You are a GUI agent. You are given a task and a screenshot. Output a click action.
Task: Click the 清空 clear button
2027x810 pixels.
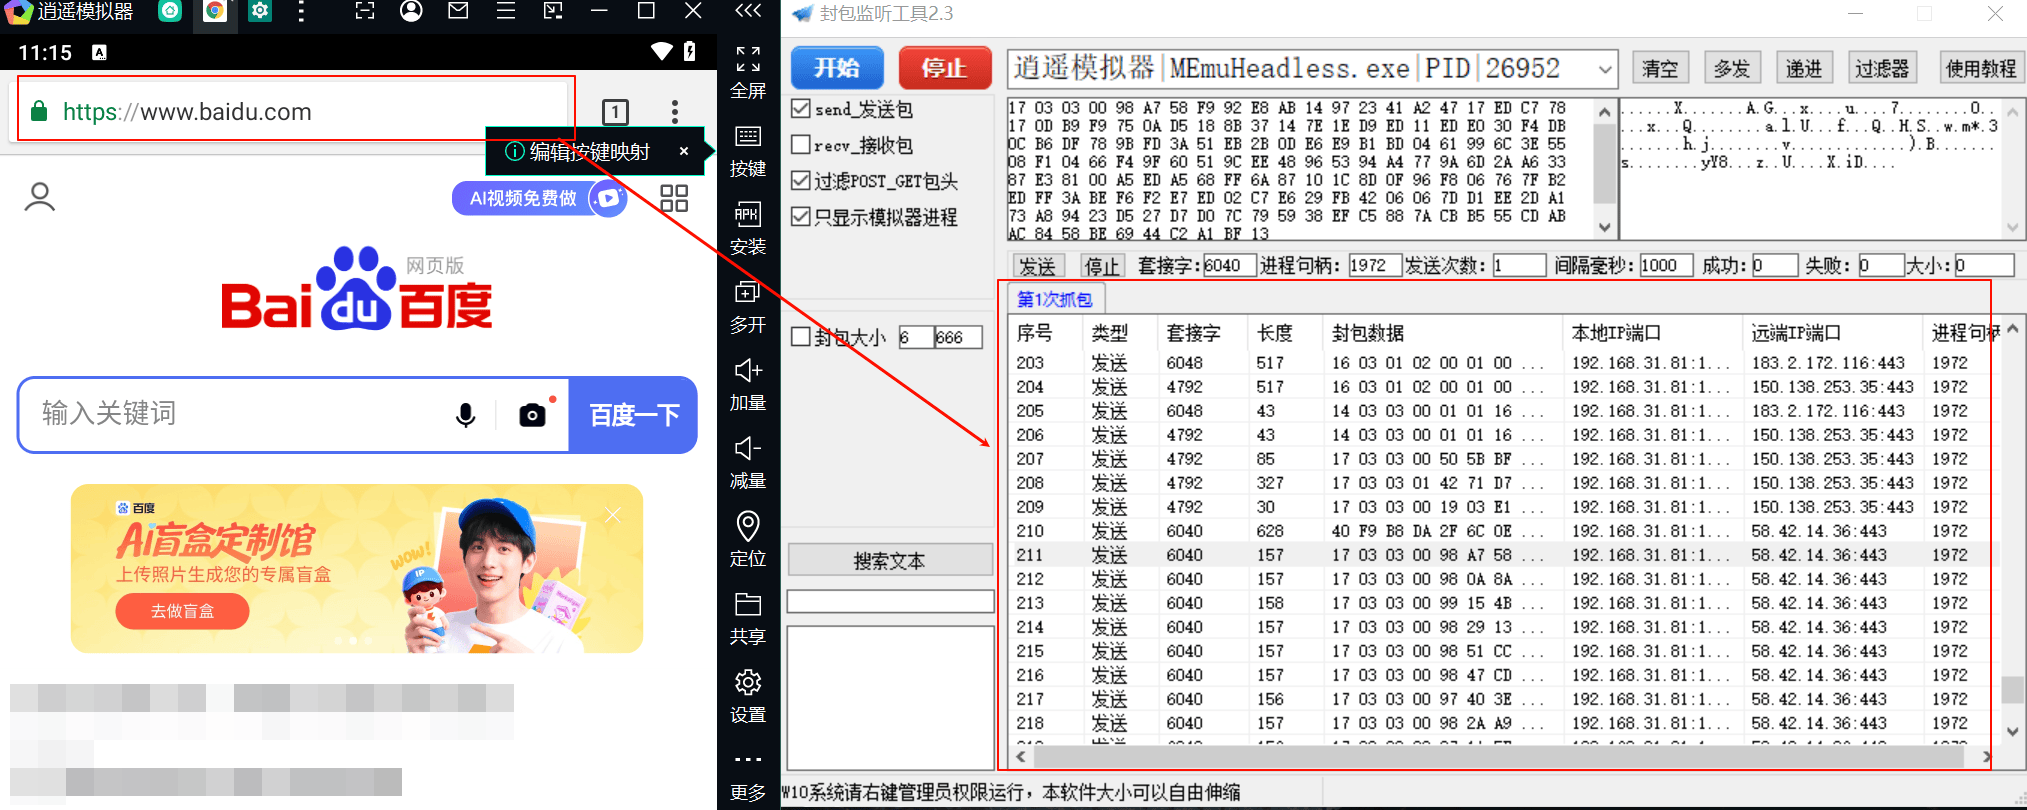tap(1660, 68)
